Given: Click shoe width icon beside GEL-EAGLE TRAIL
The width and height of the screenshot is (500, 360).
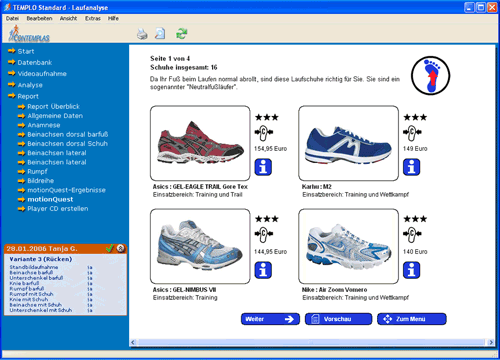Looking at the screenshot, I should point(264,132).
